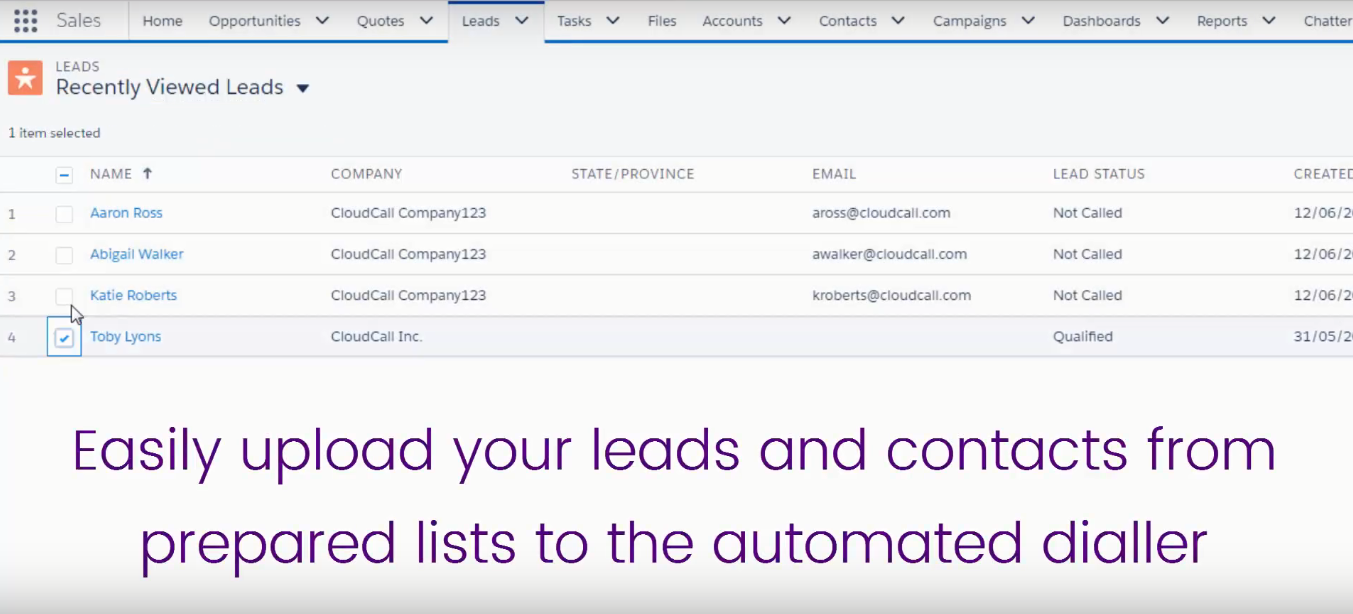Viewport: 1353px width, 614px height.
Task: Open the Tasks tab
Action: pos(574,21)
